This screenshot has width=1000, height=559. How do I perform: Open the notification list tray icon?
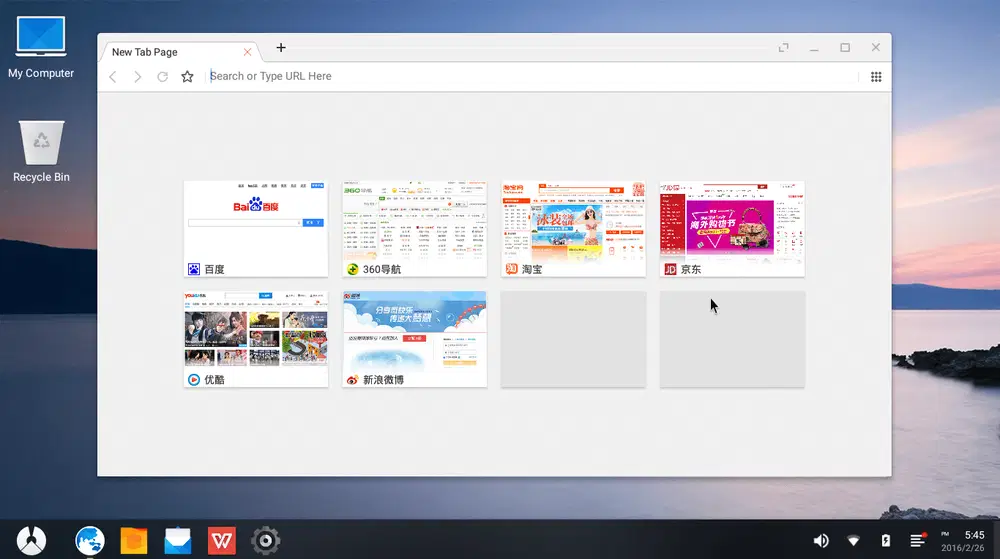pos(918,541)
